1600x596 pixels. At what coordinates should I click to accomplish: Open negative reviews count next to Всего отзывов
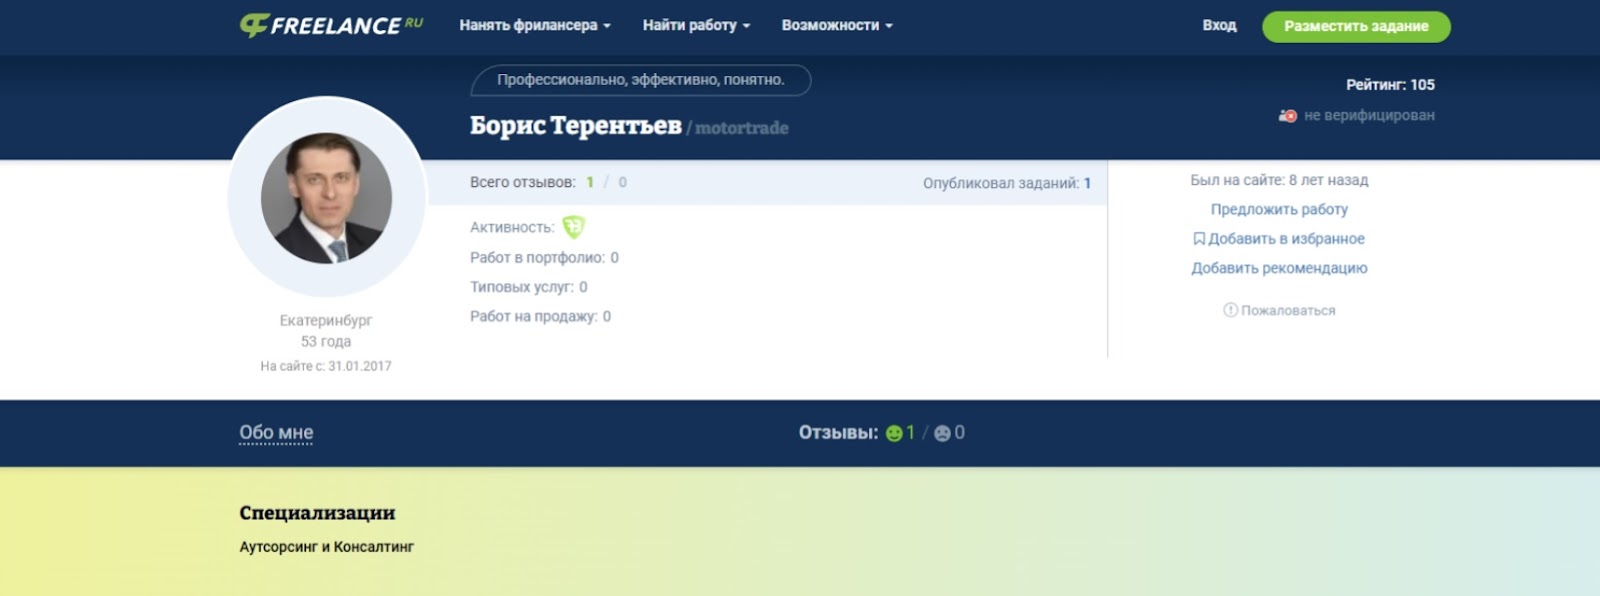pyautogui.click(x=623, y=182)
